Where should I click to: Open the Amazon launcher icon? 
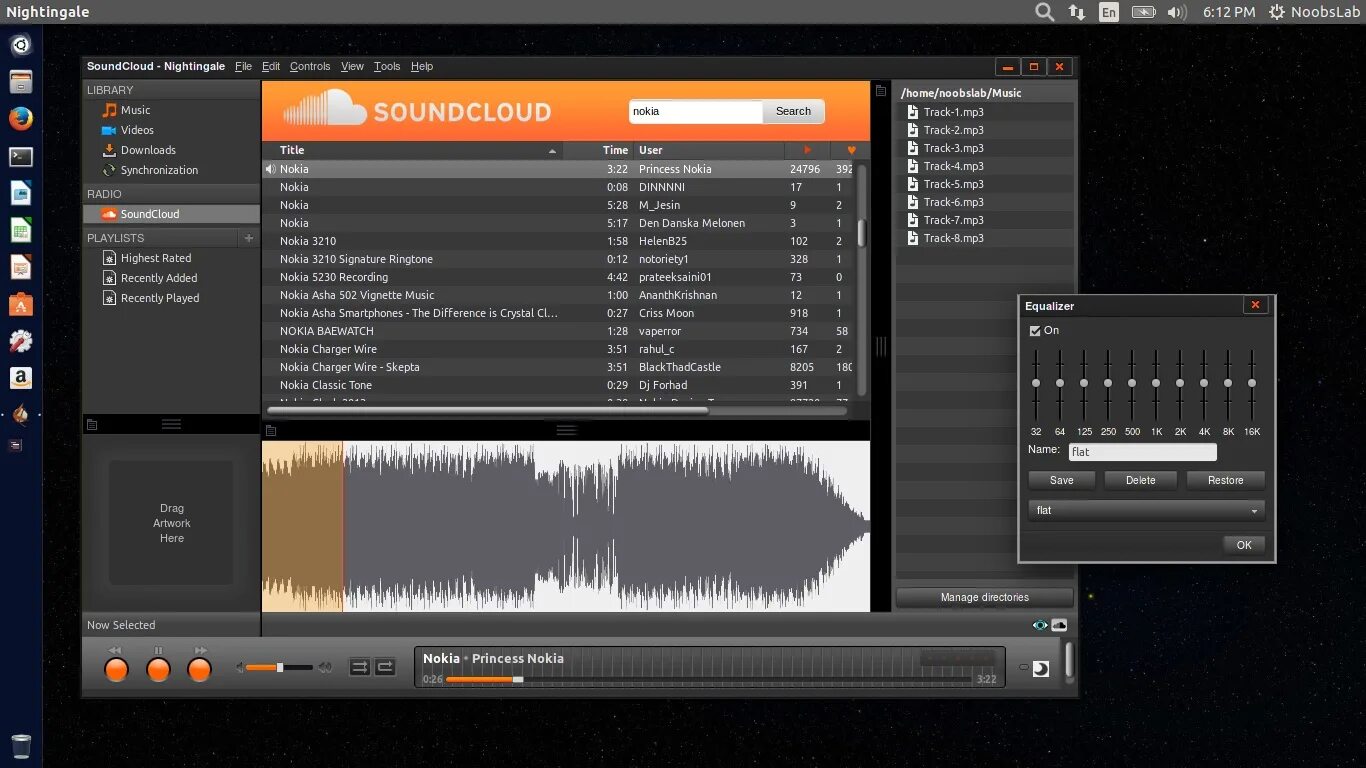coord(21,378)
